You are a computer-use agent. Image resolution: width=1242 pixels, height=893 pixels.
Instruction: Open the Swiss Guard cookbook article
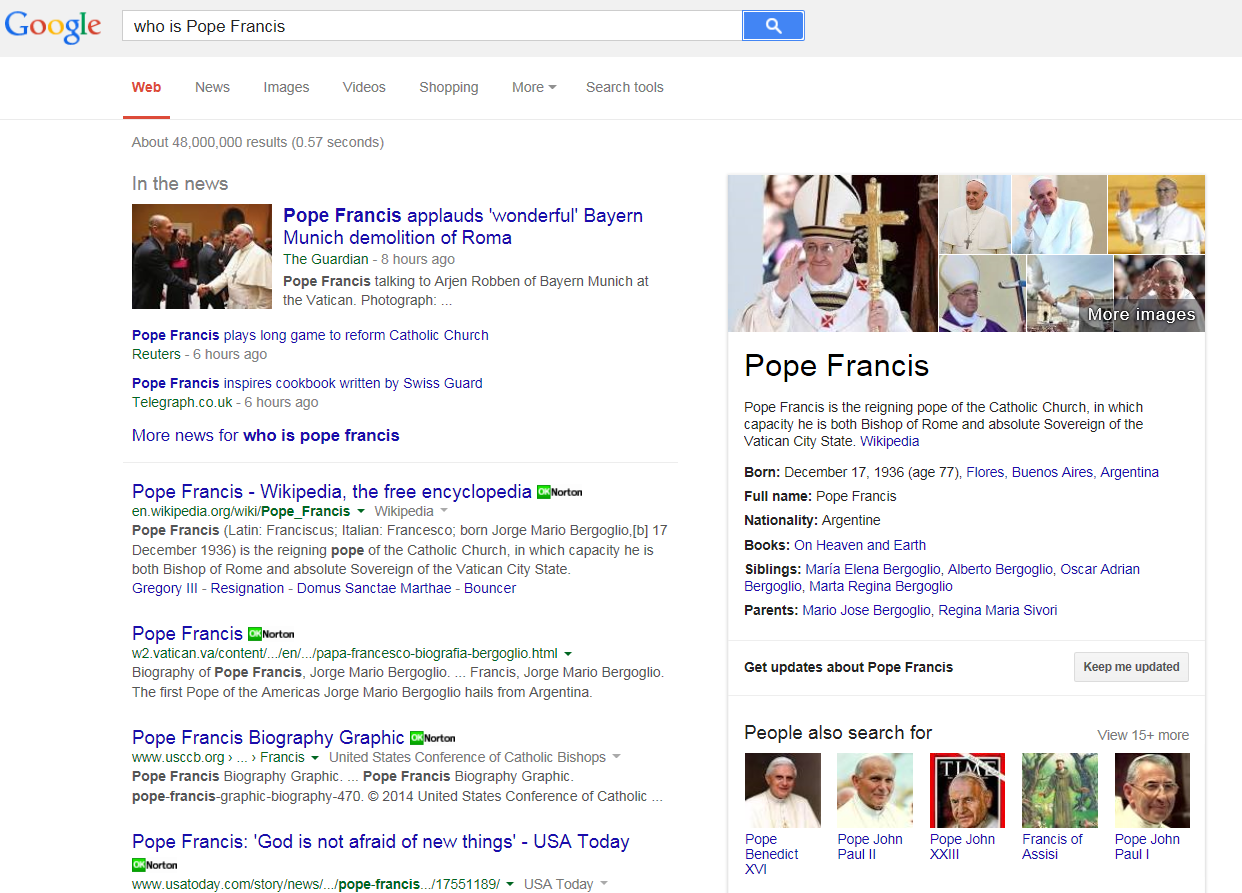307,383
